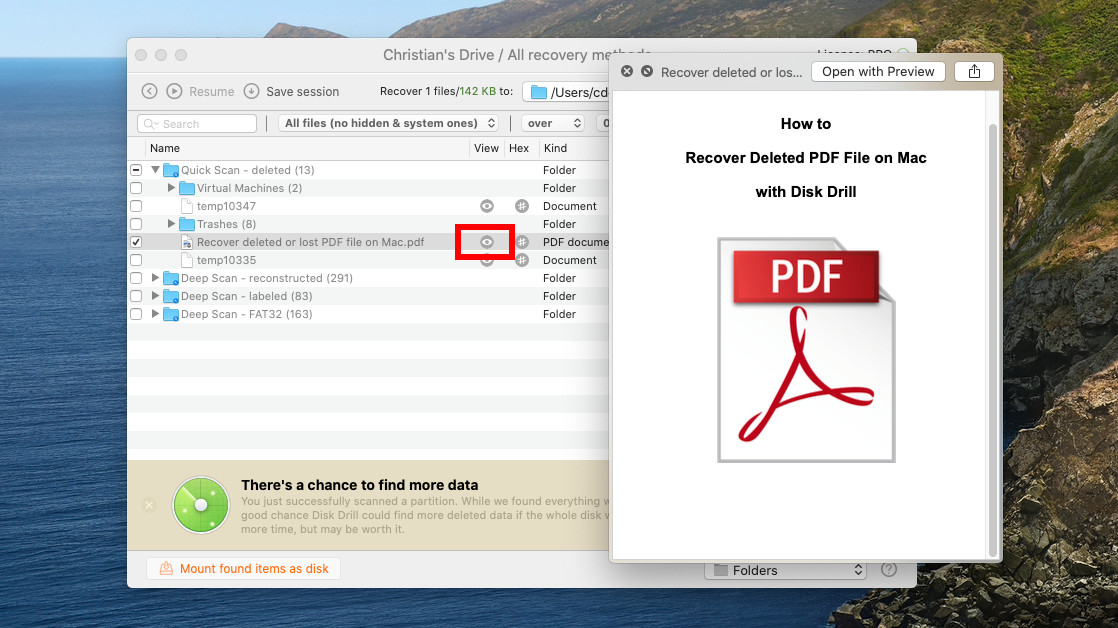Click into the Search field
Screen dimensions: 1118x628
(x=197, y=123)
